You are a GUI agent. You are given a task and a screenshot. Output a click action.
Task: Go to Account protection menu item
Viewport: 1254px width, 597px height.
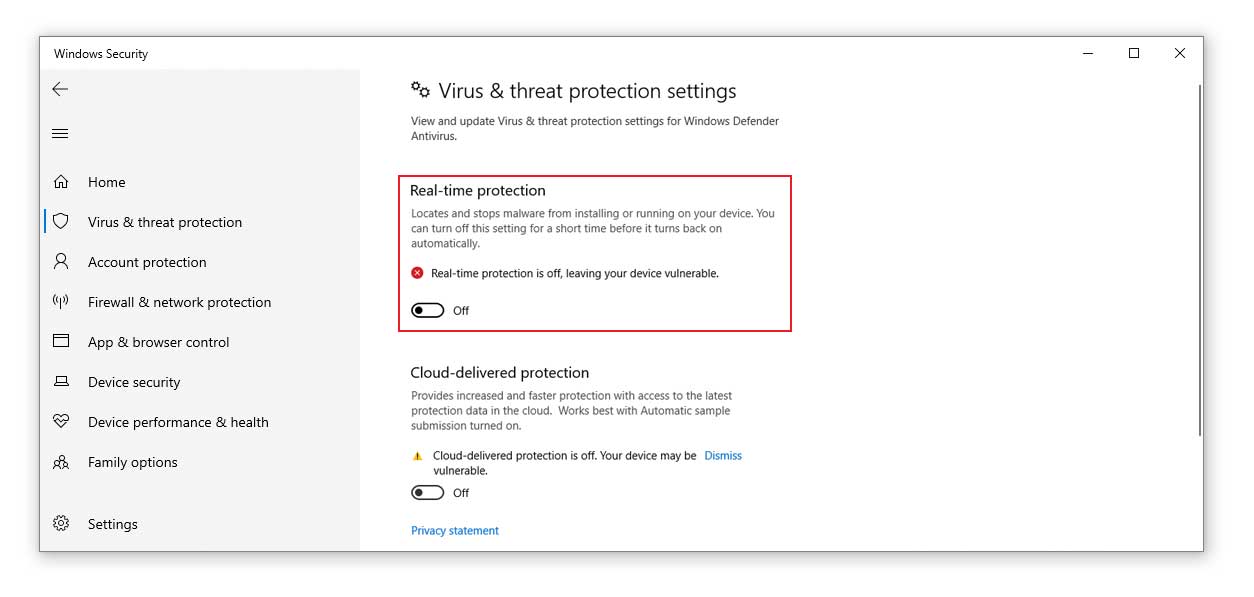[147, 262]
